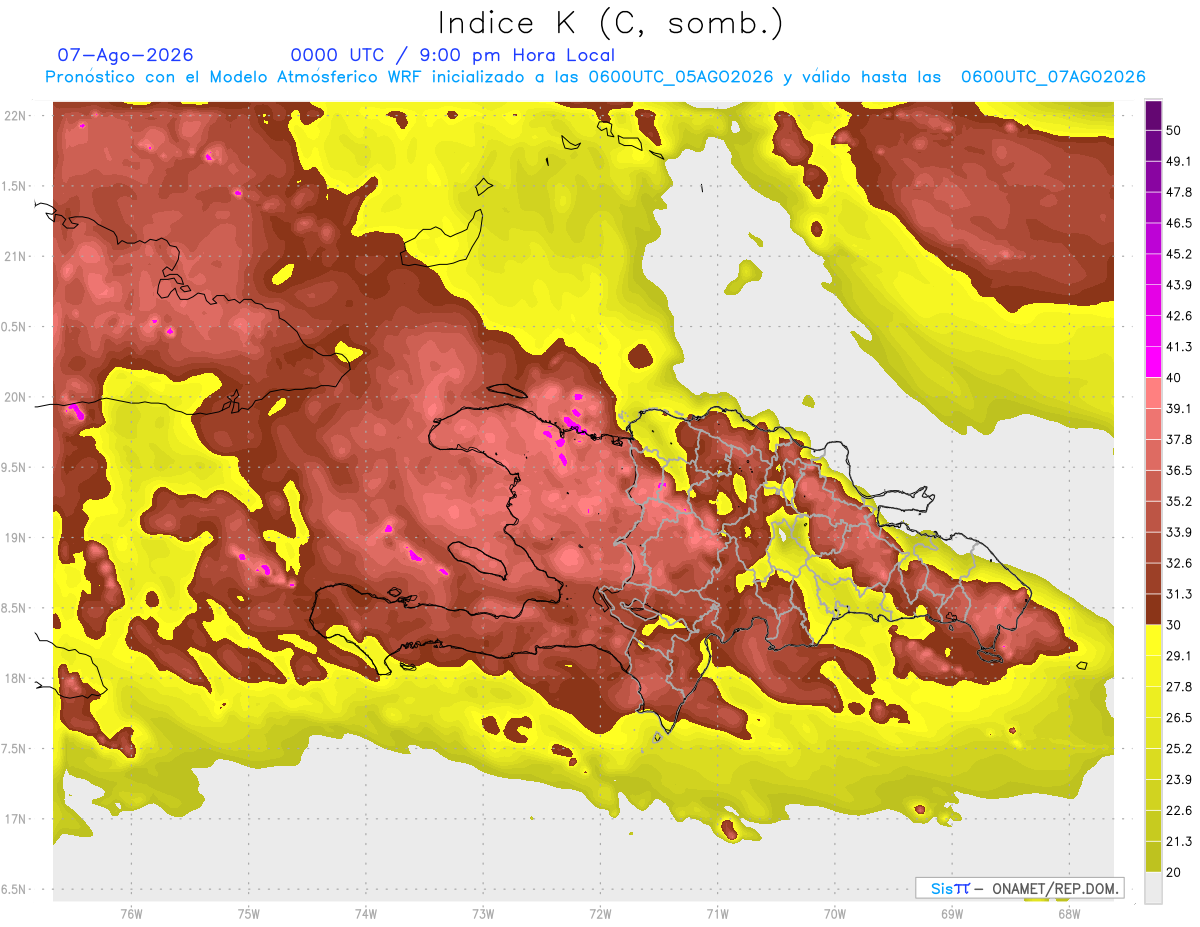Screen dimensions: 1200x927
Task: Click the 22N latitude label
Action: pos(16,116)
